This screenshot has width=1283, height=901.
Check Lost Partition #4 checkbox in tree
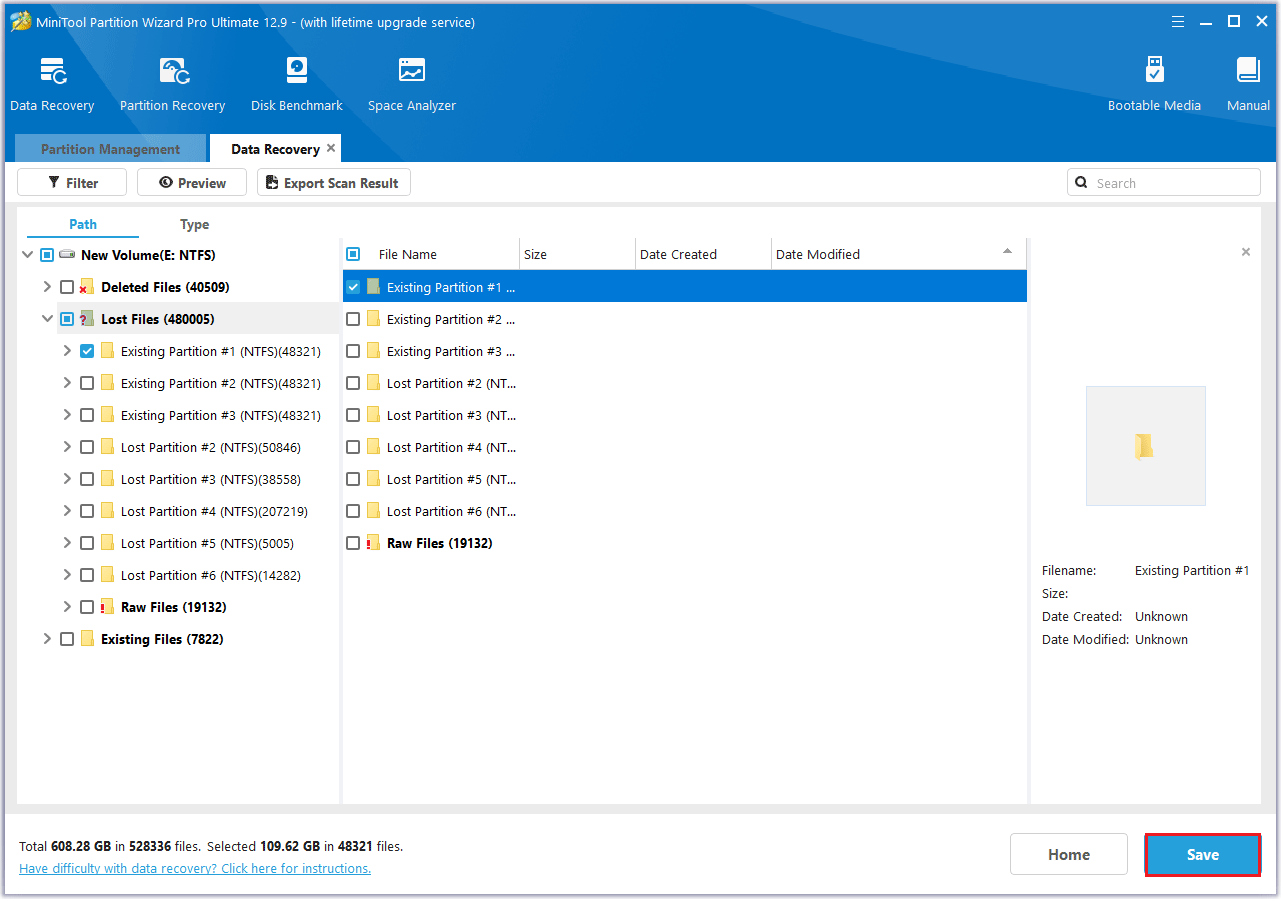[87, 511]
